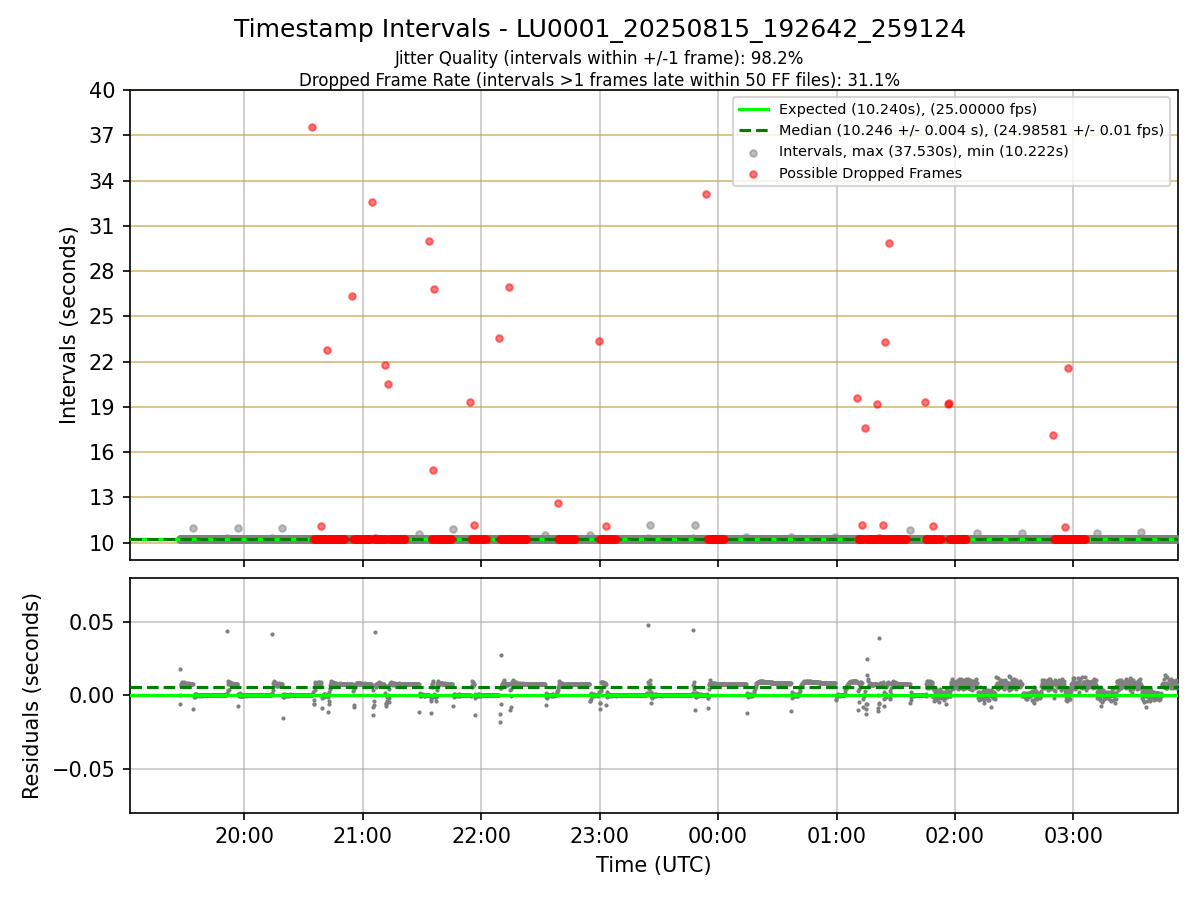
Task: Click the x-axis tick label '01:00'
Action: pyautogui.click(x=836, y=834)
